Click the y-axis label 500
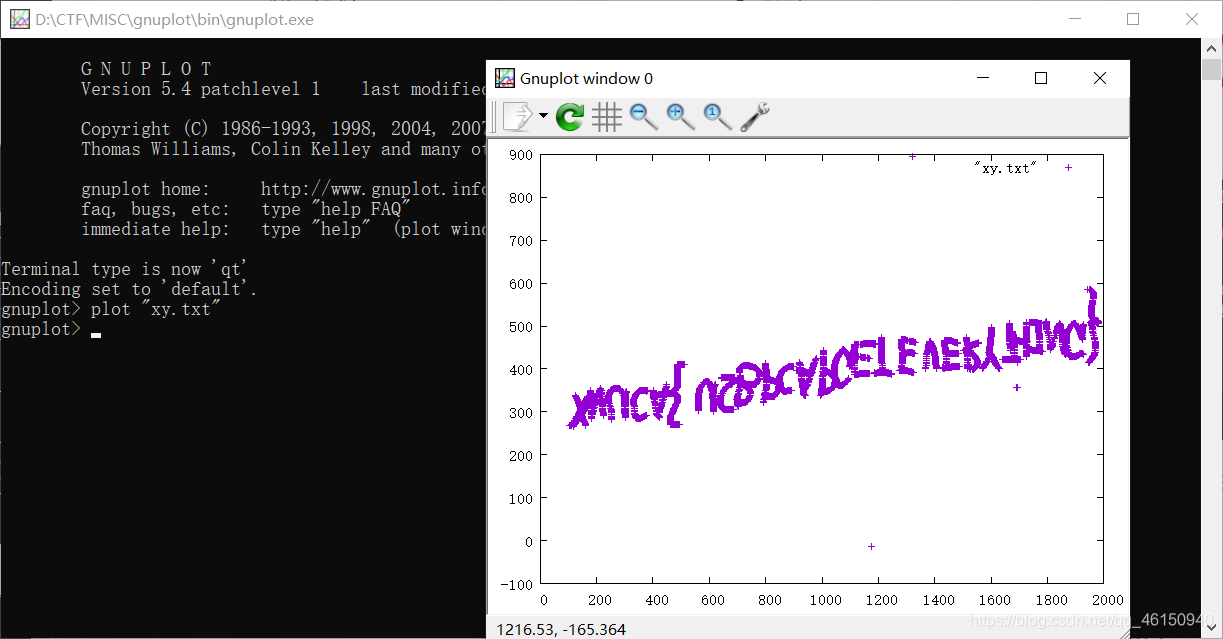1223x639 pixels. (x=521, y=326)
